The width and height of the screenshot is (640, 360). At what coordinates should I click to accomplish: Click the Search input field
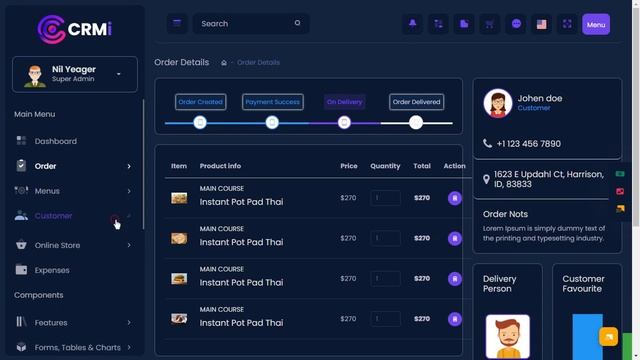pos(251,24)
